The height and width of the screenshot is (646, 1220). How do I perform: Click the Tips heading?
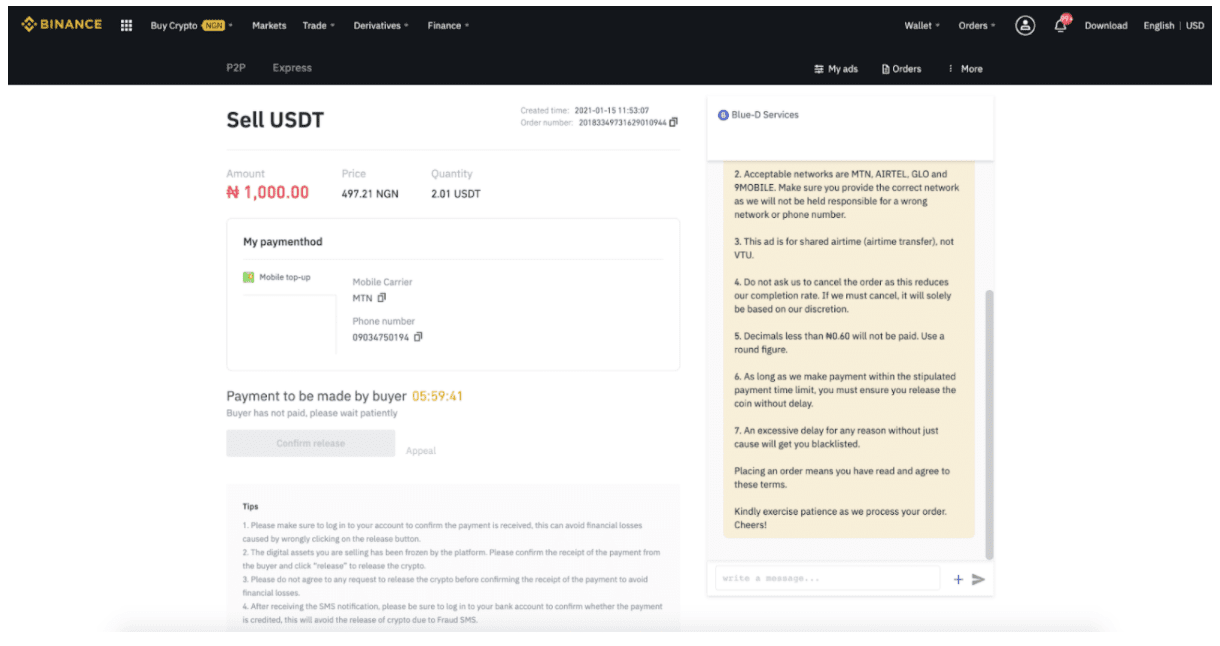click(250, 507)
